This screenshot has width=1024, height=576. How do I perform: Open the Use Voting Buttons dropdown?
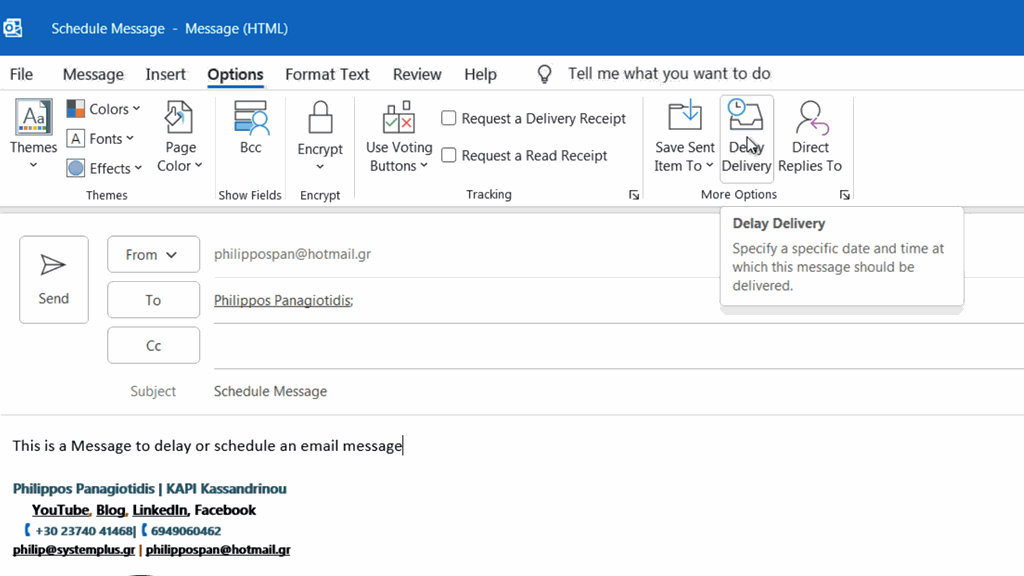pos(398,140)
